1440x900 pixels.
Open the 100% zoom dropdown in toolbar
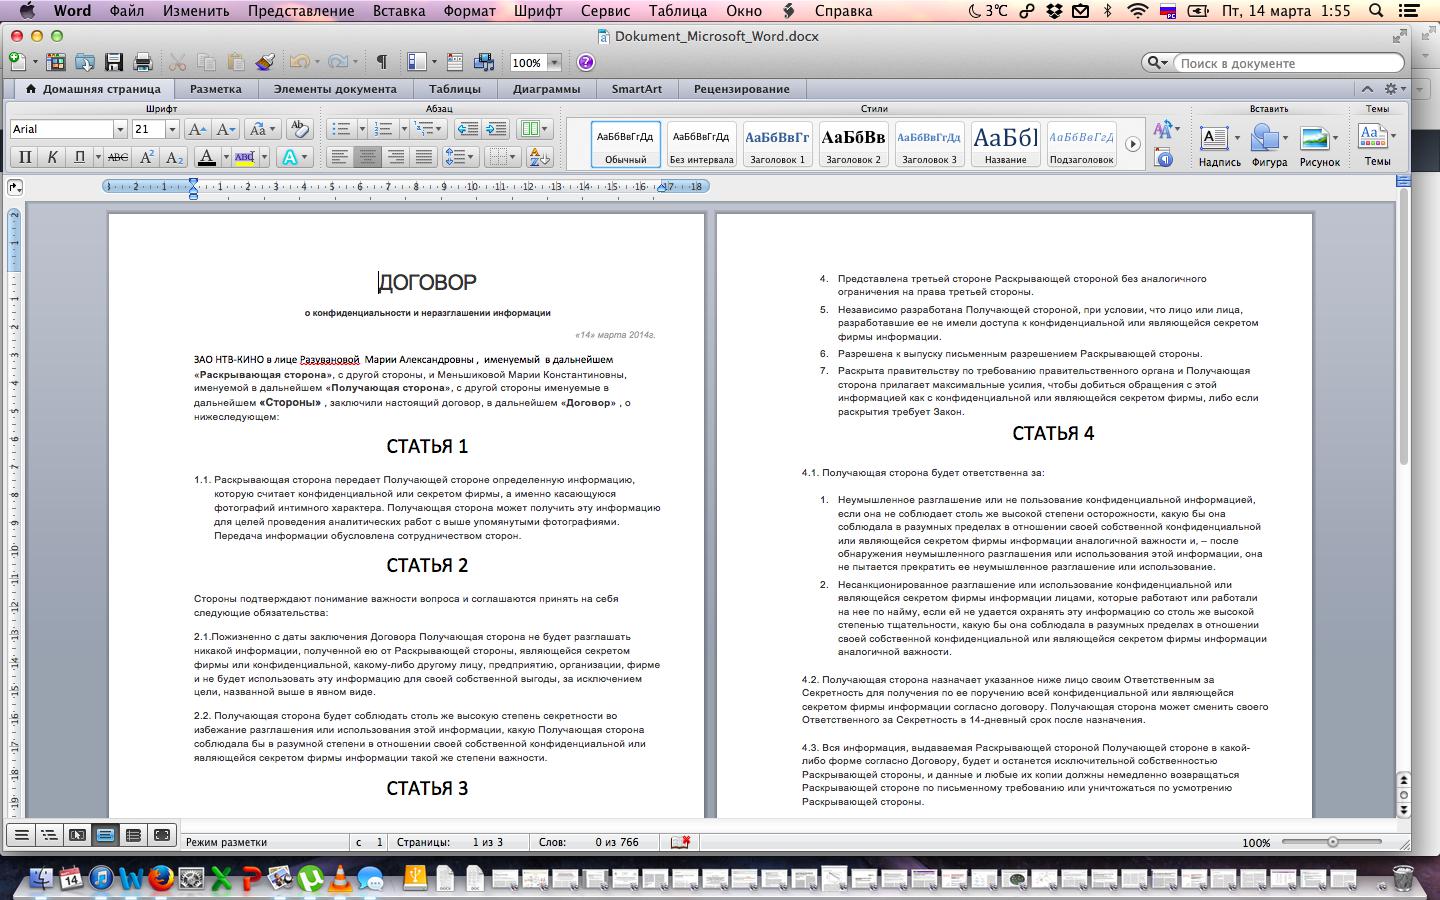554,62
